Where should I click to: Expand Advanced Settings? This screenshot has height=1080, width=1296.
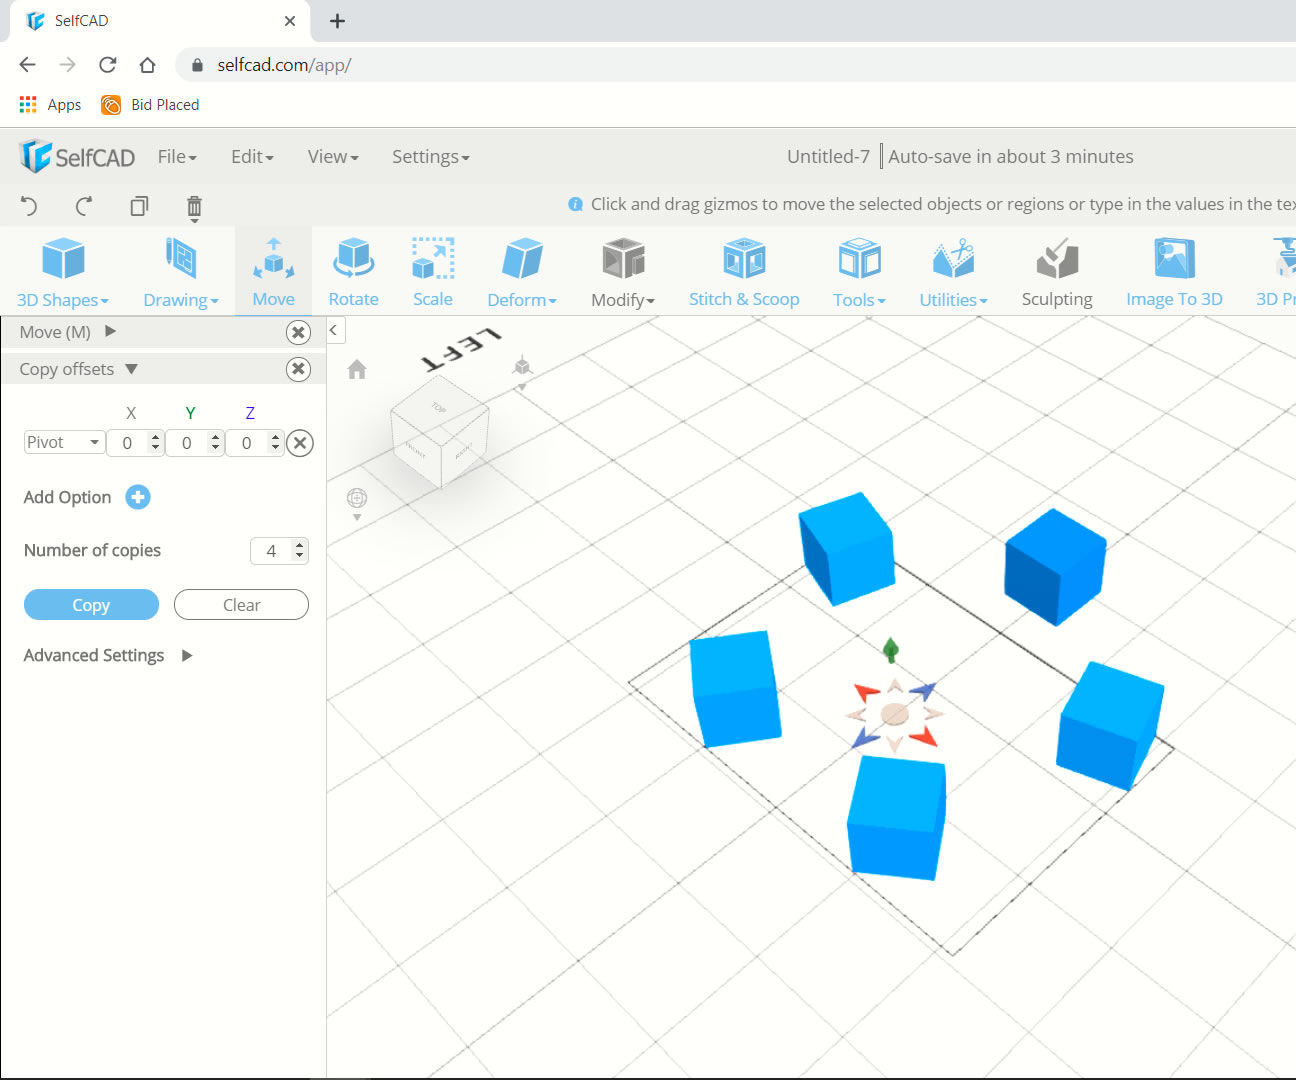(x=187, y=656)
